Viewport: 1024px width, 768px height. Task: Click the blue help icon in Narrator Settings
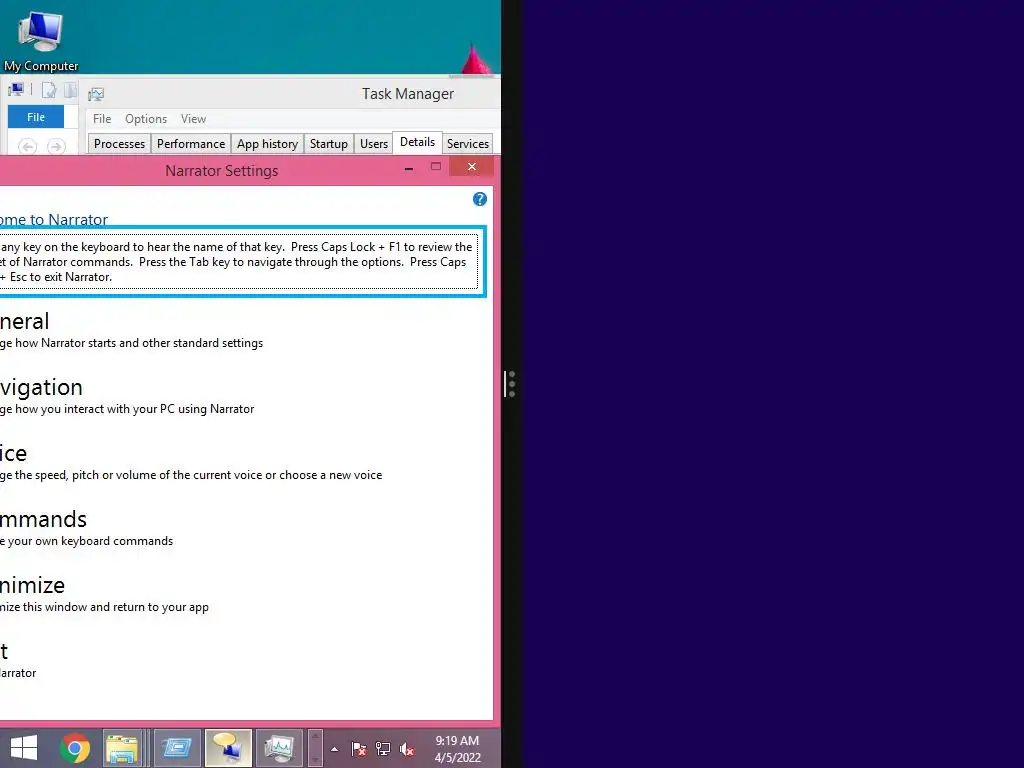click(x=479, y=199)
